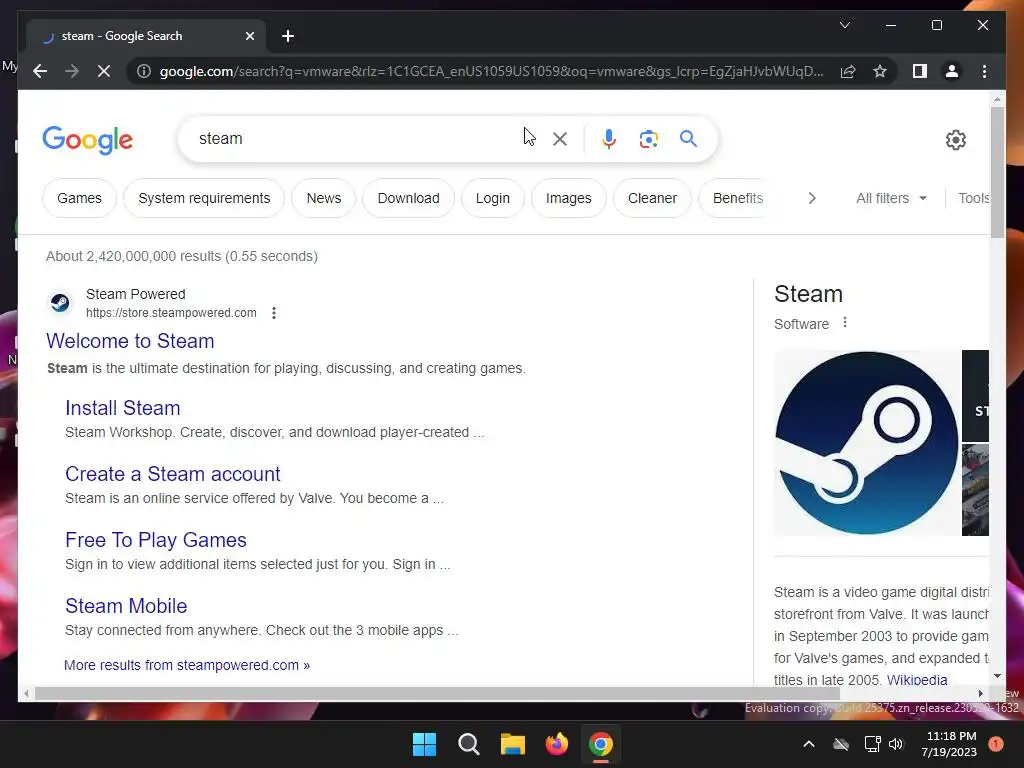Click Chrome icon in taskbar

[x=601, y=744]
